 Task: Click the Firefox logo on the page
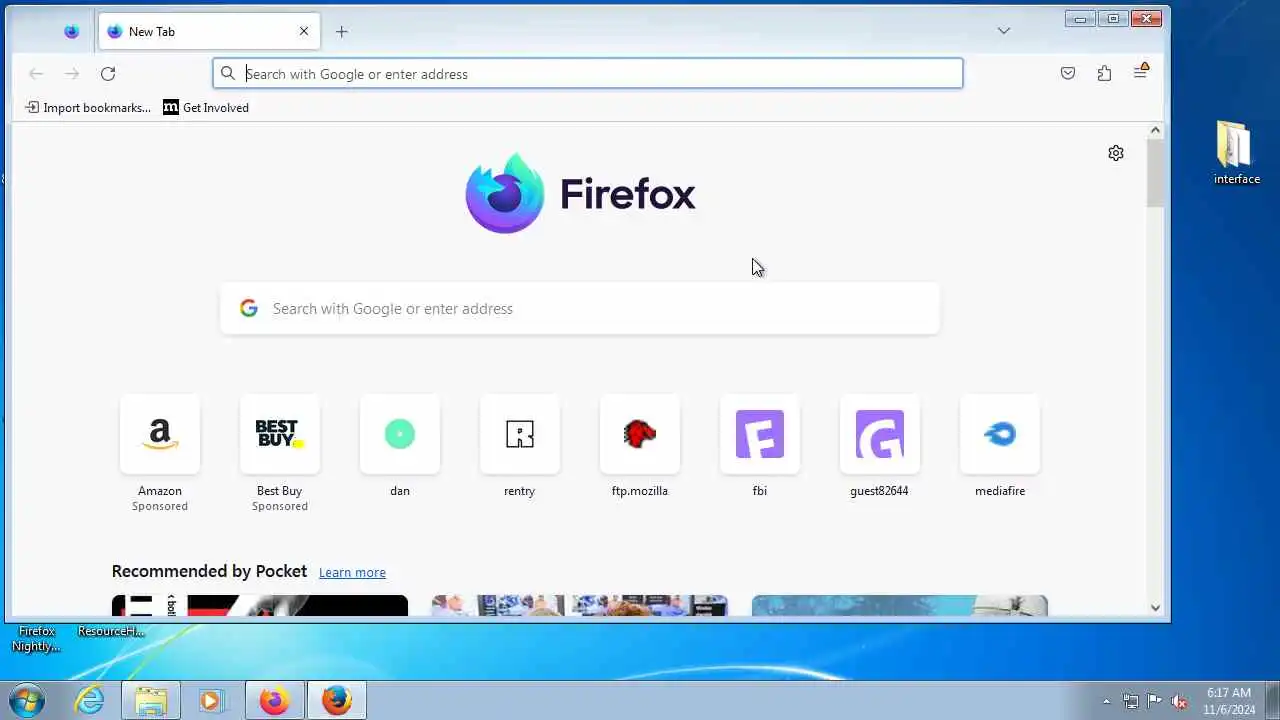tap(580, 193)
